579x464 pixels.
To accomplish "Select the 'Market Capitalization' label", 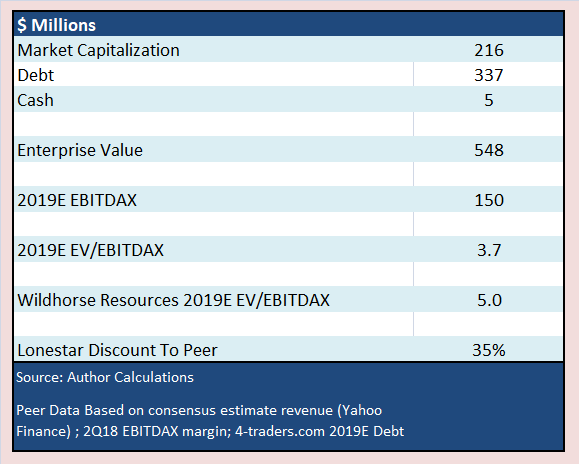I will [x=99, y=50].
